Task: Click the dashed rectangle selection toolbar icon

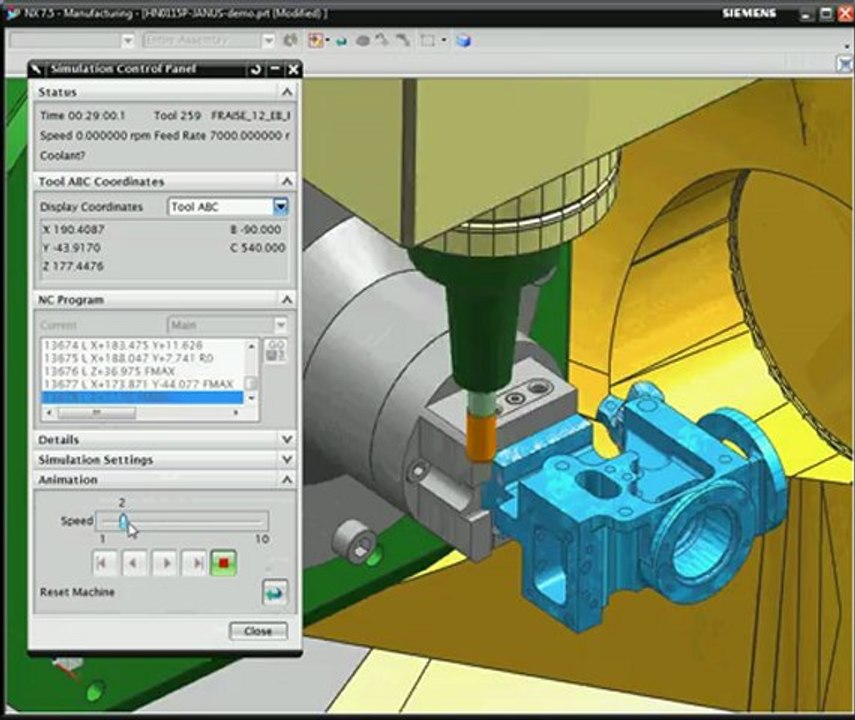Action: [428, 40]
